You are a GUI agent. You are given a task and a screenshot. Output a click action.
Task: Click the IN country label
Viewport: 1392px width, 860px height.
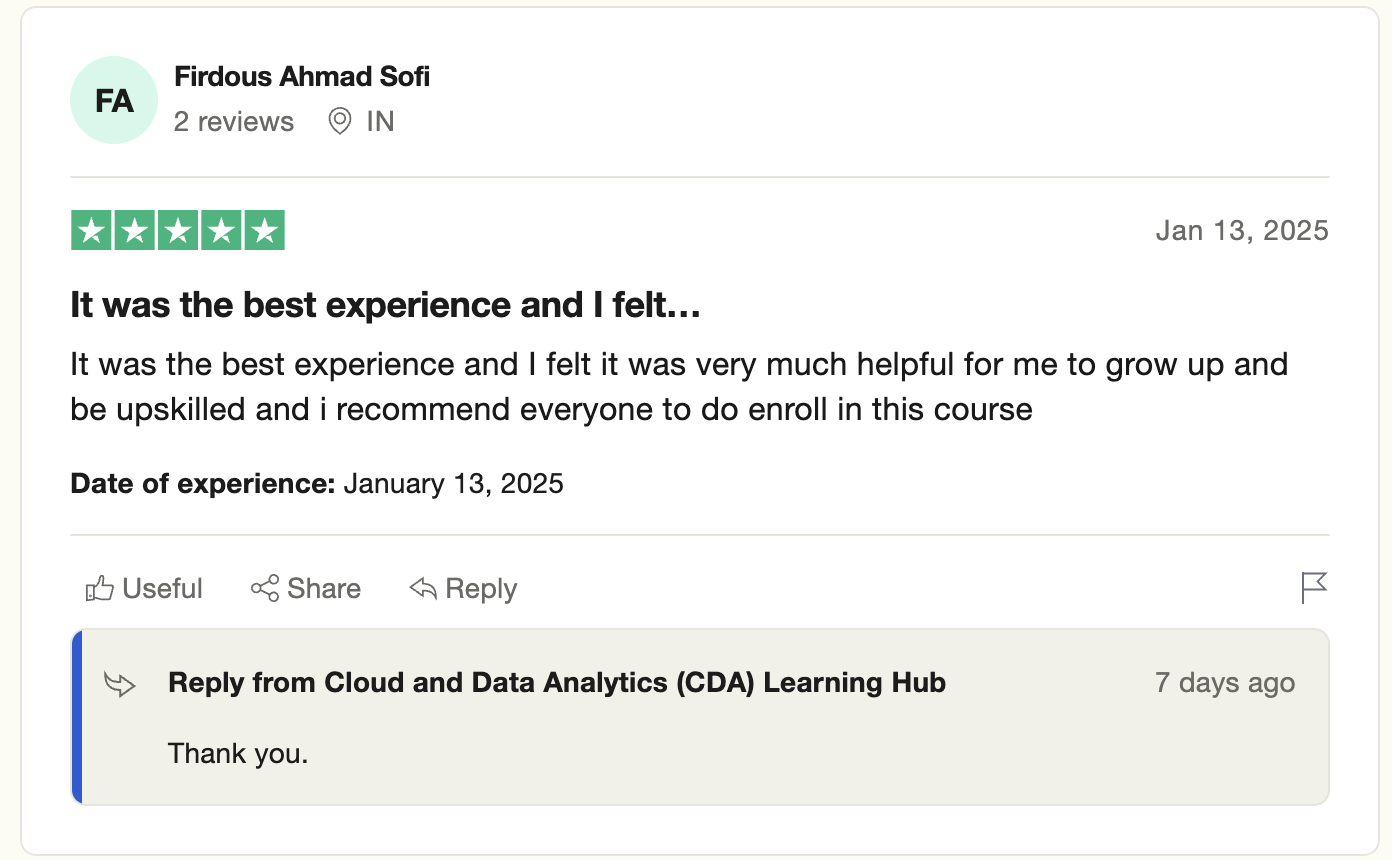[380, 122]
